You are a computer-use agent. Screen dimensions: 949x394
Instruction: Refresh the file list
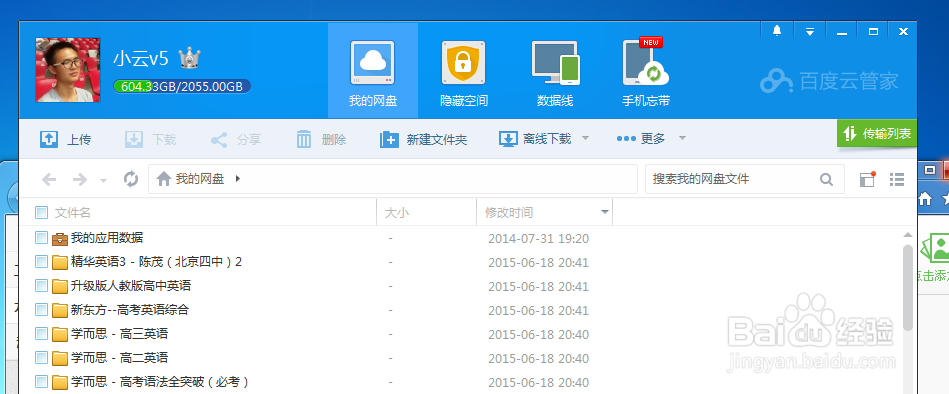[131, 179]
